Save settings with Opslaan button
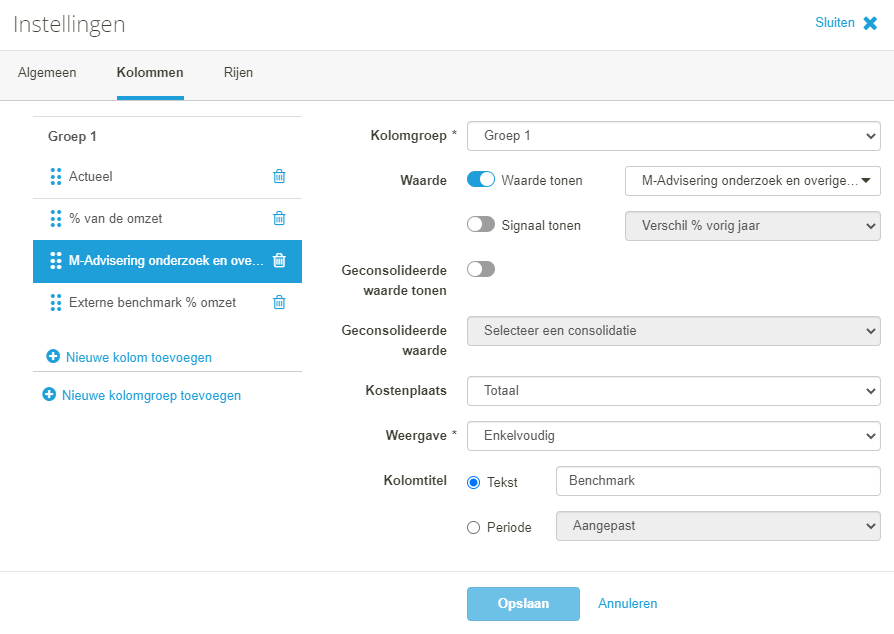 (x=523, y=604)
